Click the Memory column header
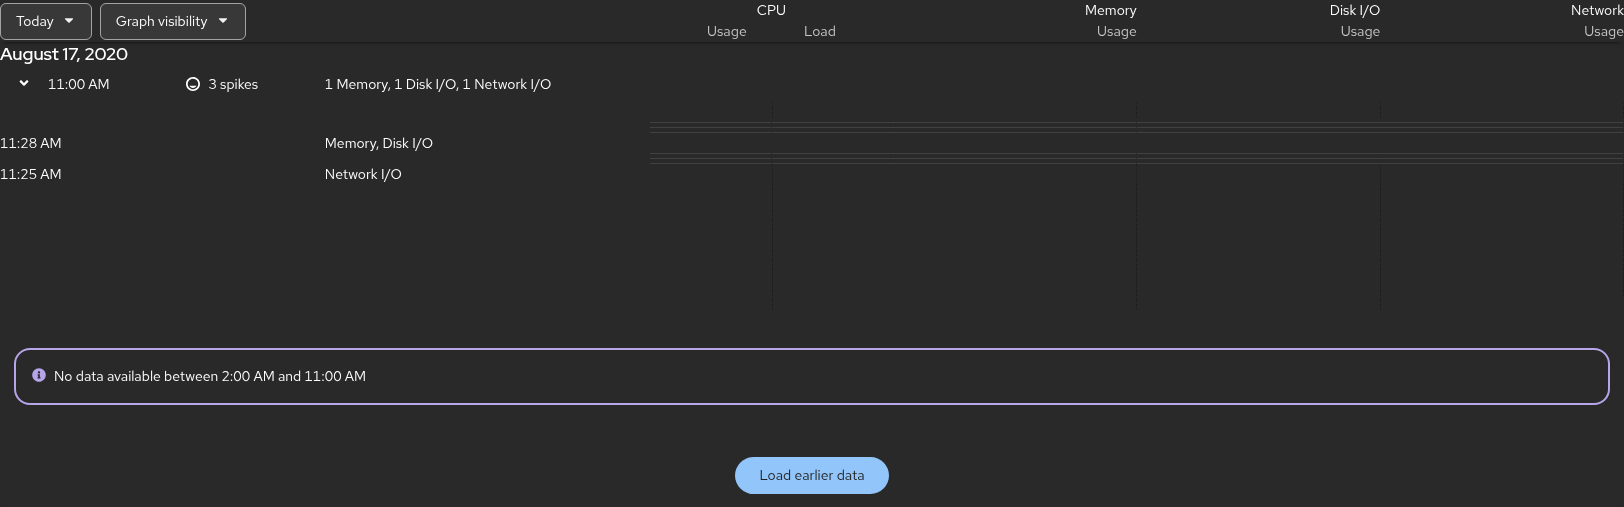 pos(1111,10)
